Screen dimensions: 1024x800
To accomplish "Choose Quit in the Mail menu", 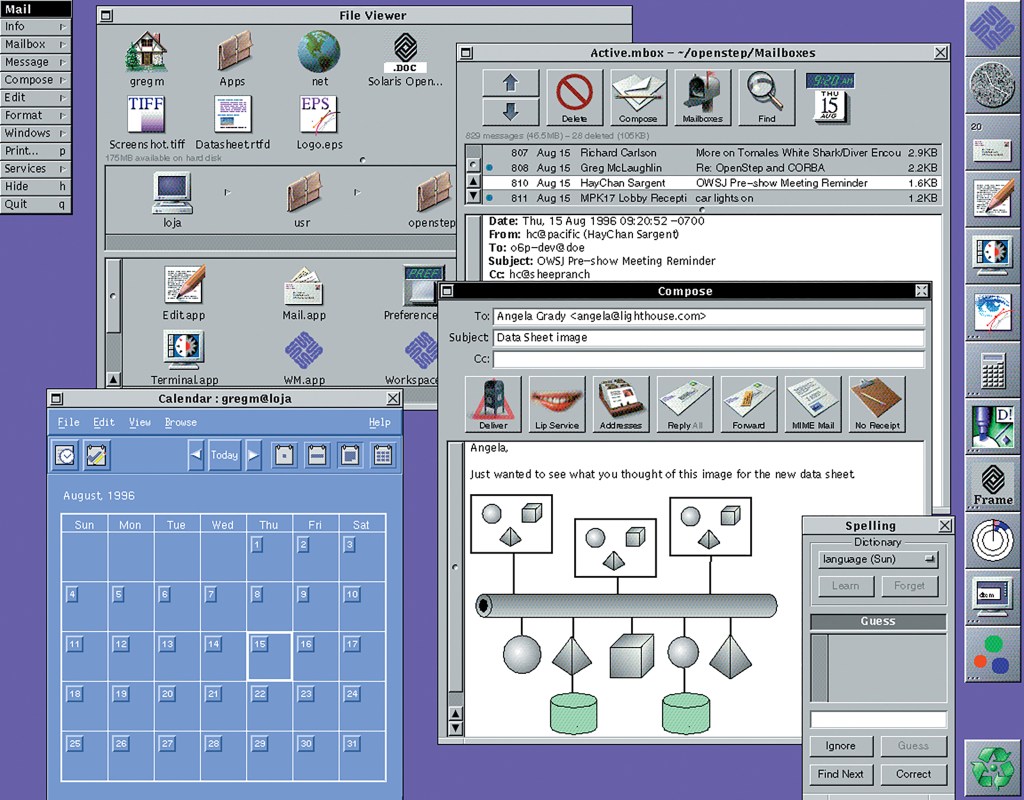I will (35, 204).
